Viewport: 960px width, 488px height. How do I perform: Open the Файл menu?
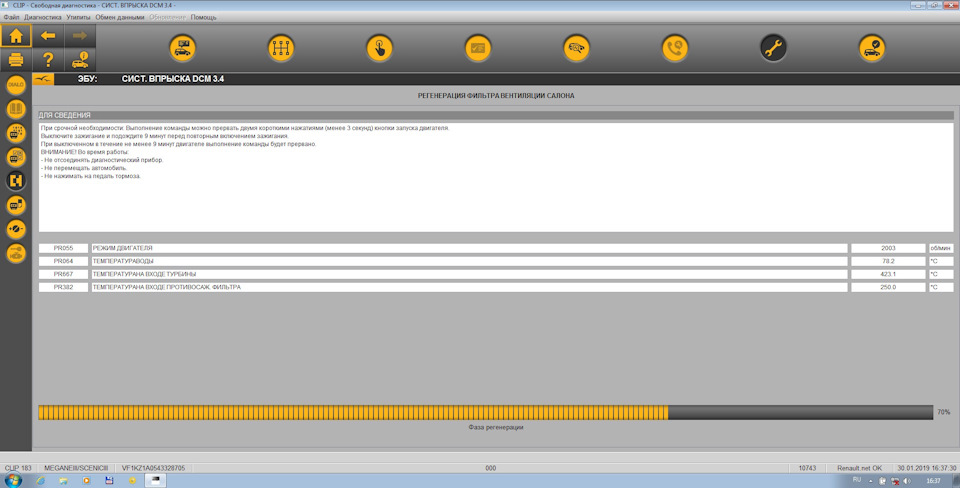tap(11, 17)
